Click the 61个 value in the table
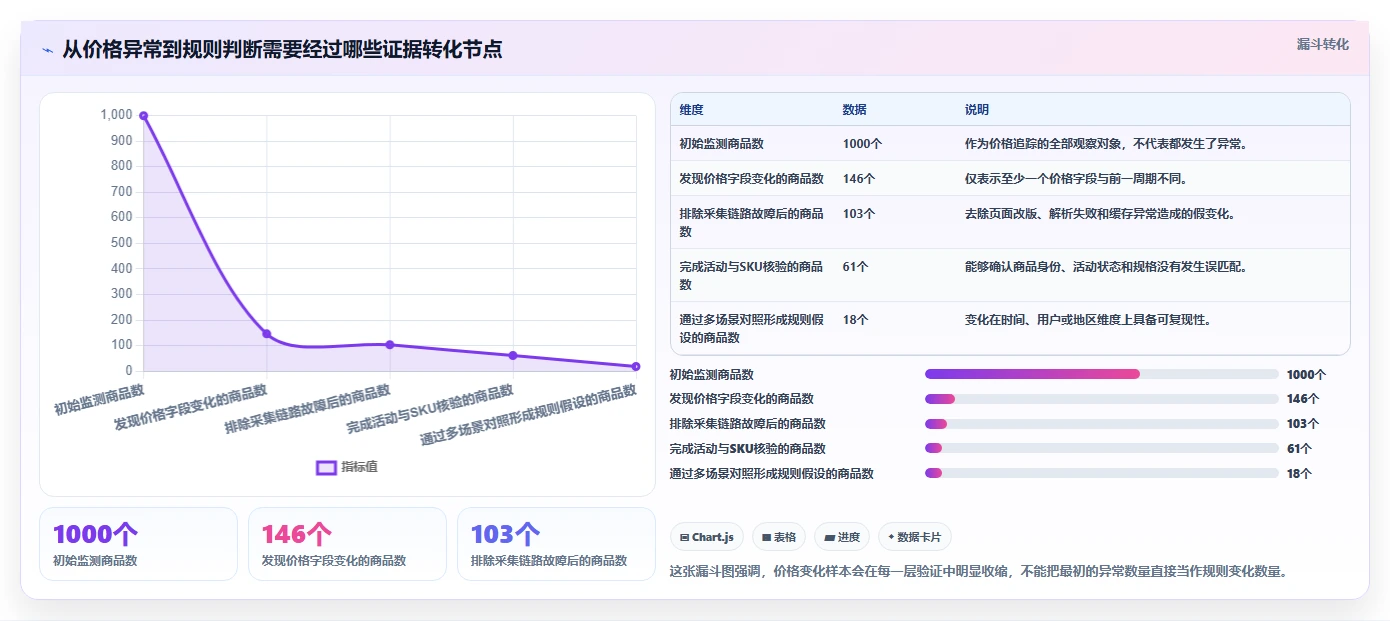This screenshot has height=621, width=1390. [x=856, y=267]
